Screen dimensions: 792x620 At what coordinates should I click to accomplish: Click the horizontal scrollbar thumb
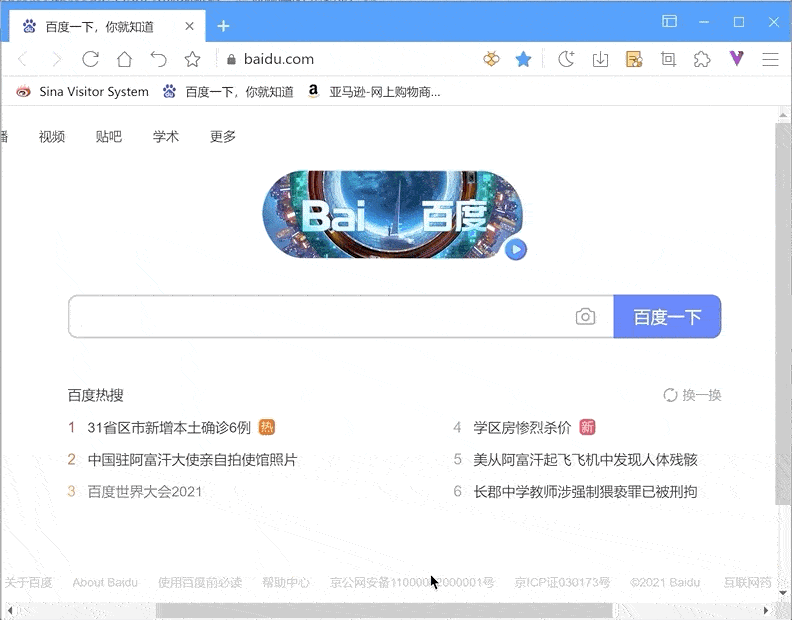(384, 610)
